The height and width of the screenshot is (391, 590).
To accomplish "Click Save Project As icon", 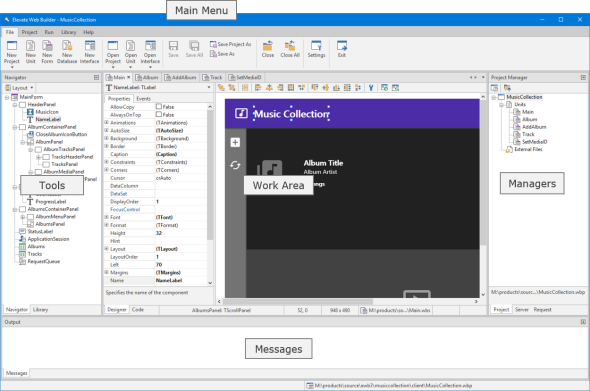I will (213, 44).
